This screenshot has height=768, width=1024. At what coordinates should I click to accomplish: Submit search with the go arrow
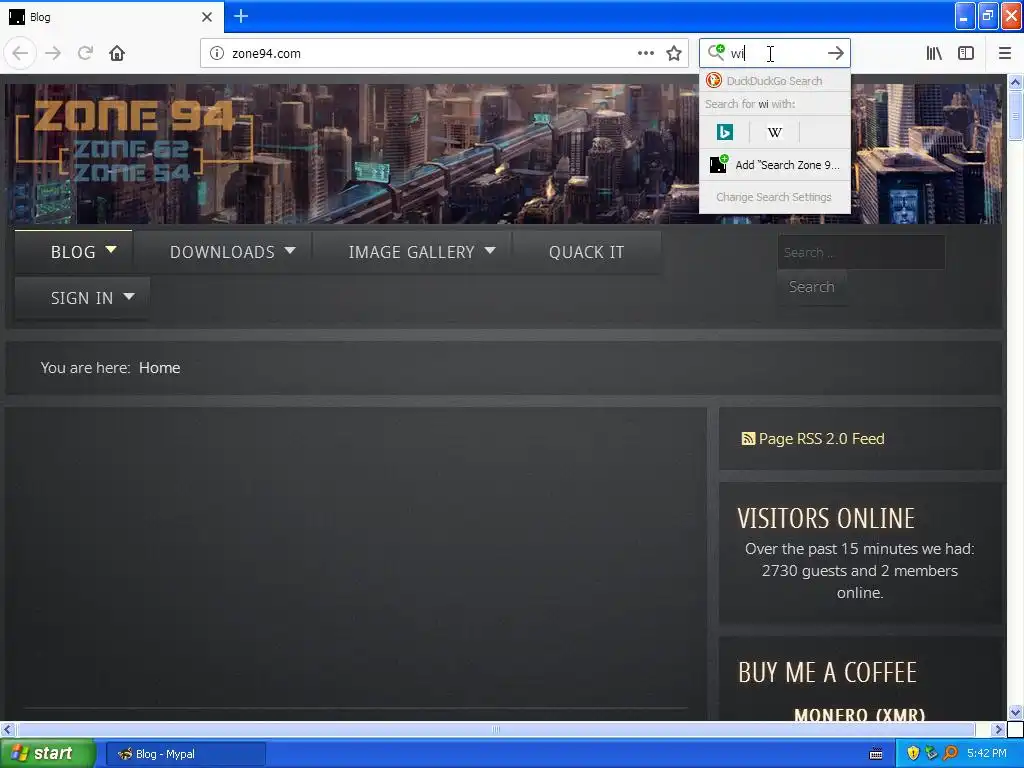[835, 53]
